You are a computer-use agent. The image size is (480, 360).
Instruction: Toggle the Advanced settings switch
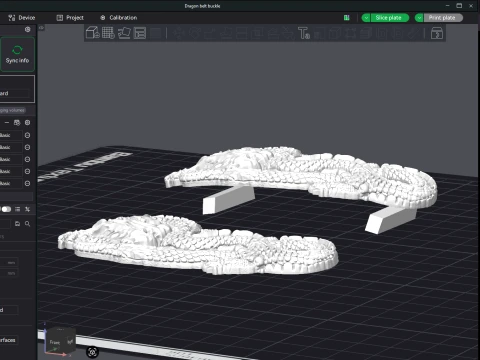pos(6,209)
